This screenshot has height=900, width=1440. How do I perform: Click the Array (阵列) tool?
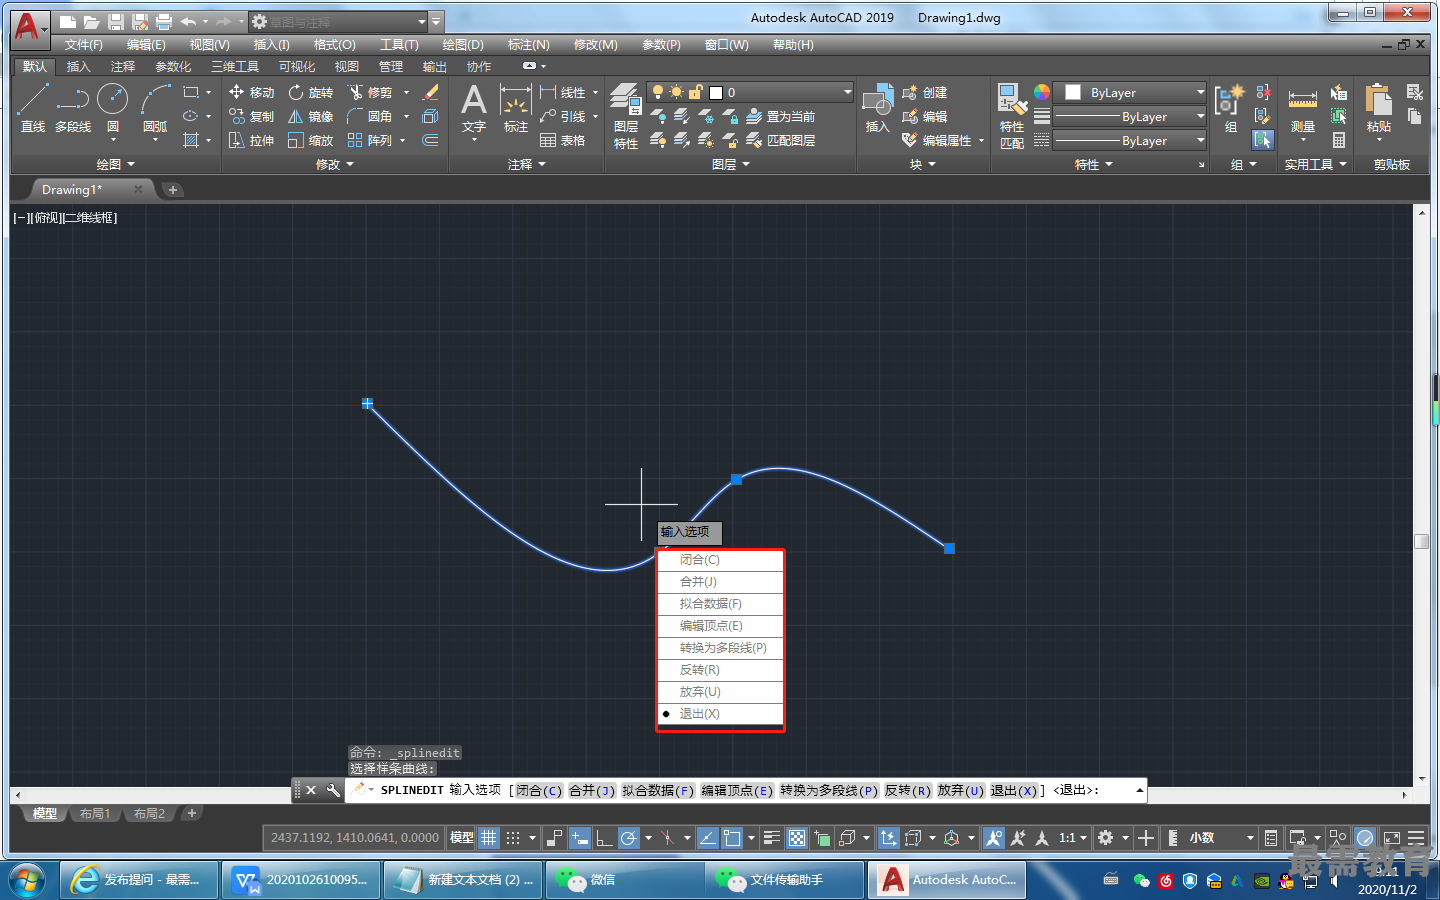pyautogui.click(x=369, y=140)
